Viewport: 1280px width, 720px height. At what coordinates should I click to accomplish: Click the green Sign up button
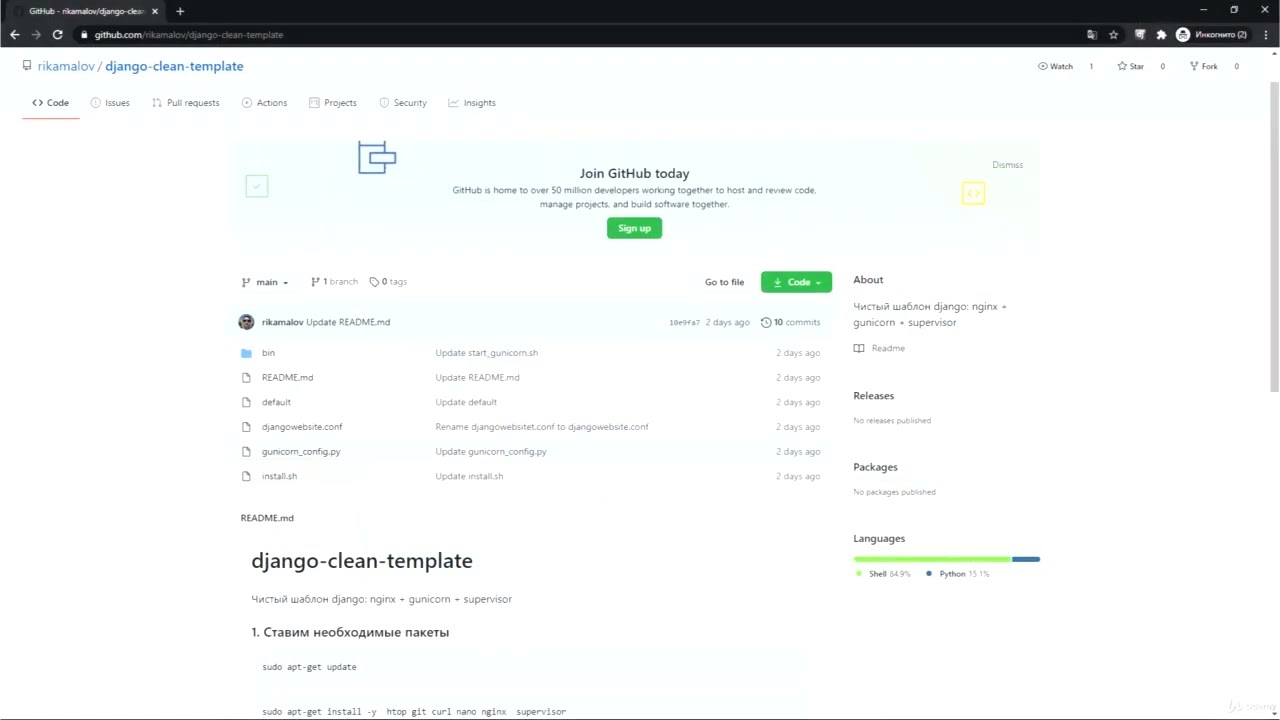[x=634, y=228]
